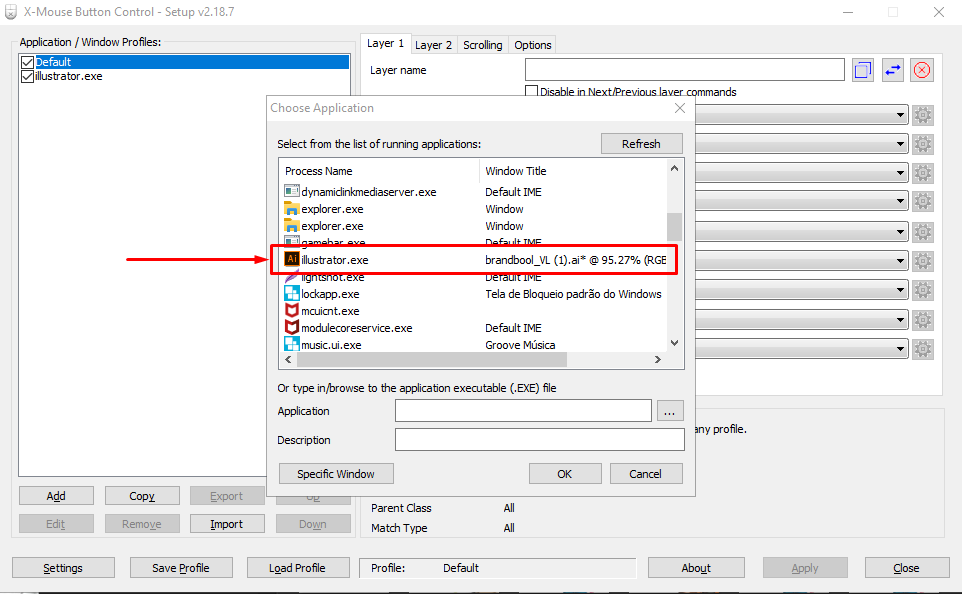Click the copy layer settings icon

coord(862,70)
